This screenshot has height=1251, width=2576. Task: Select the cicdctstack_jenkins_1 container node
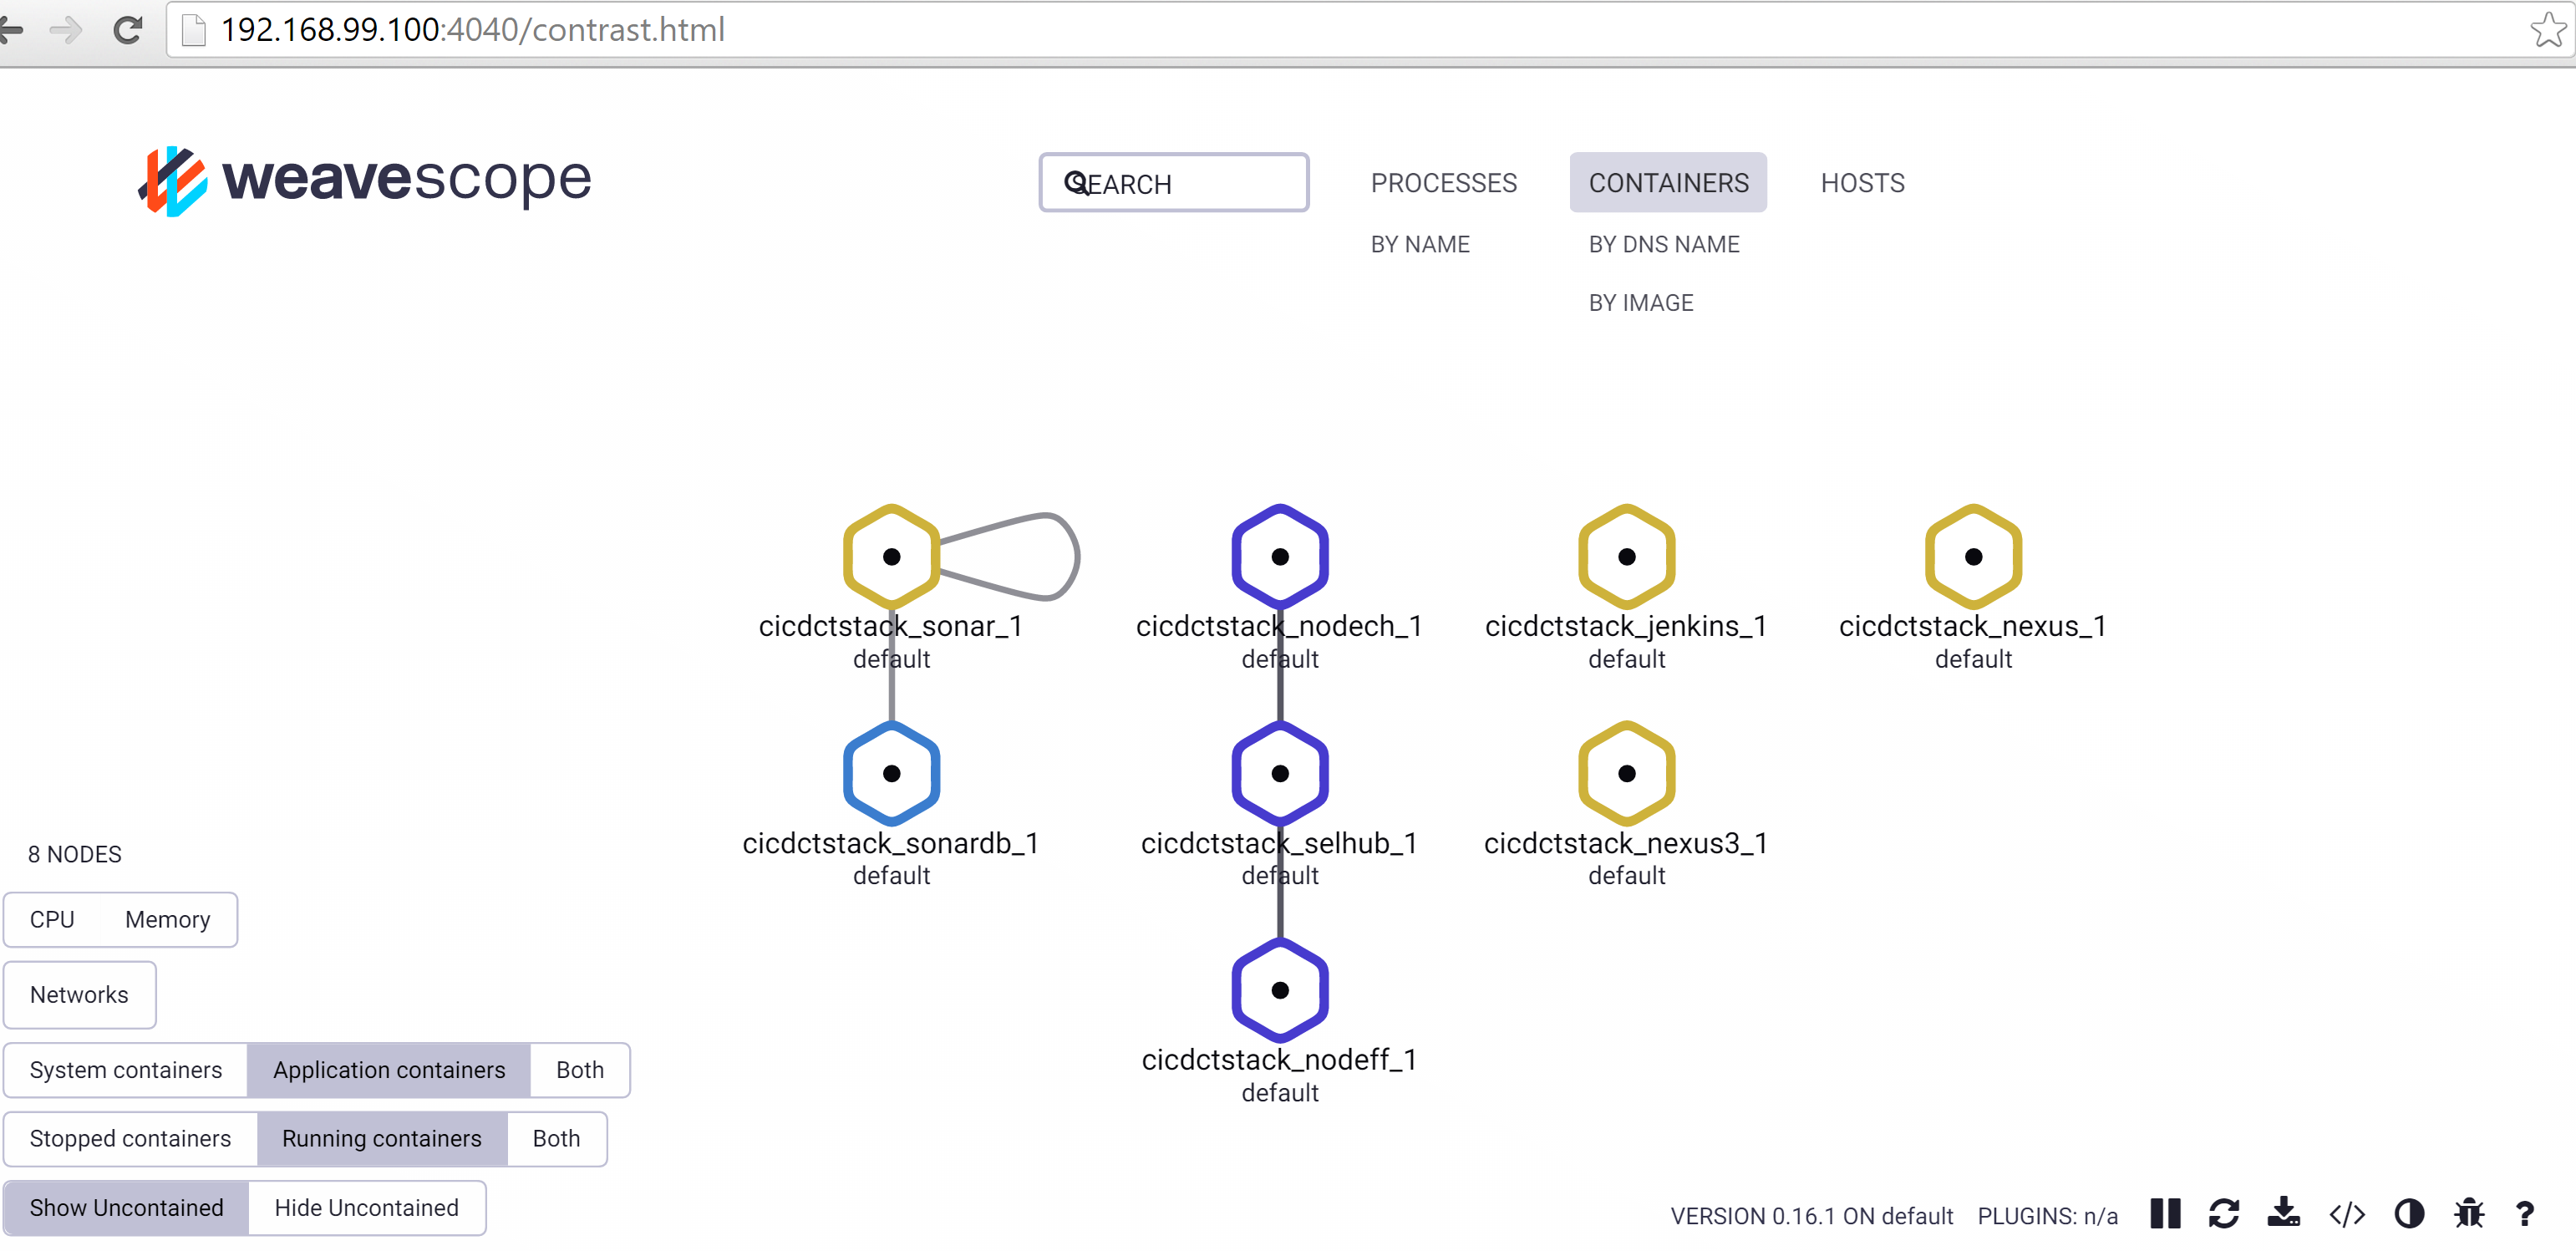point(1626,557)
